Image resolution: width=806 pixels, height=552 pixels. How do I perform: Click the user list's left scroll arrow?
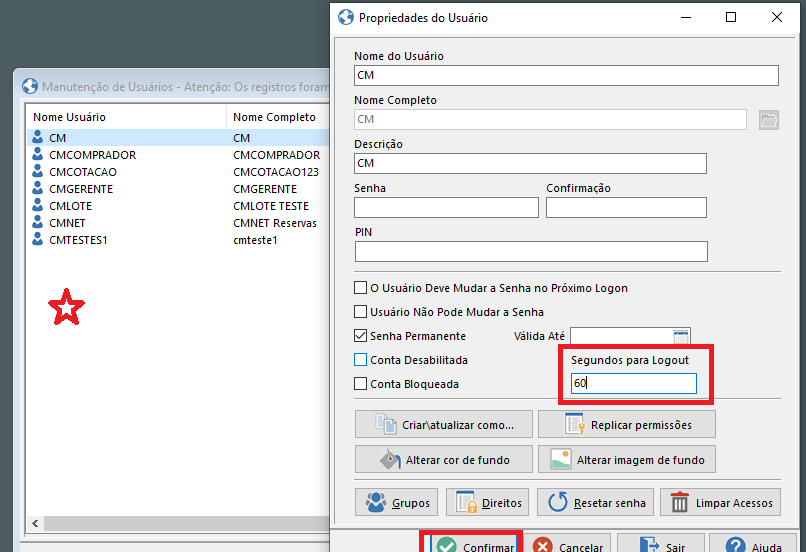tap(35, 523)
